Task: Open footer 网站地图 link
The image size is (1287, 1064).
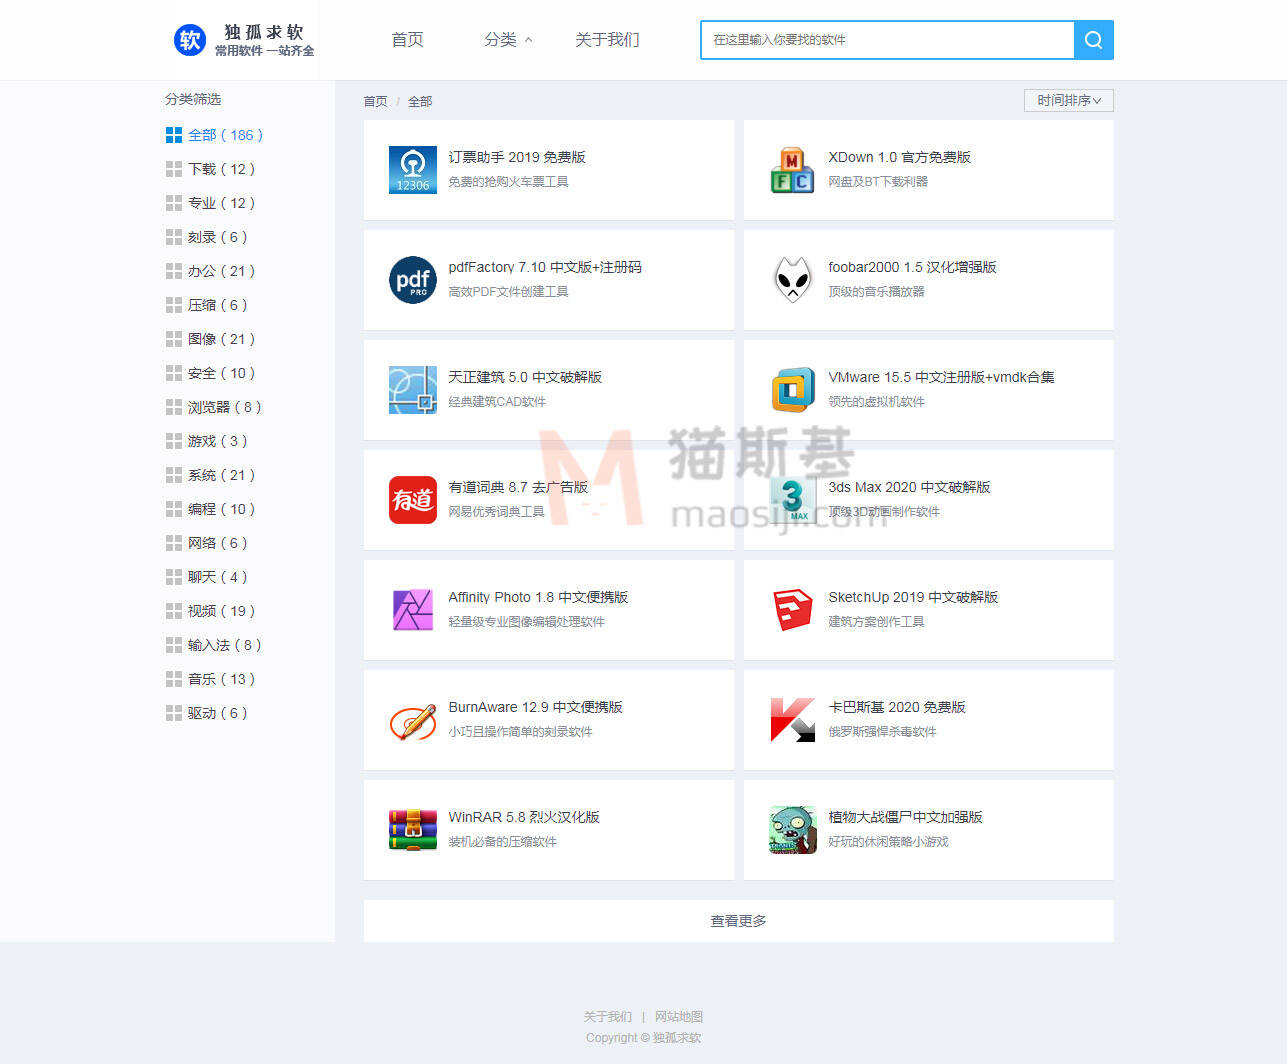Action: pos(679,1016)
